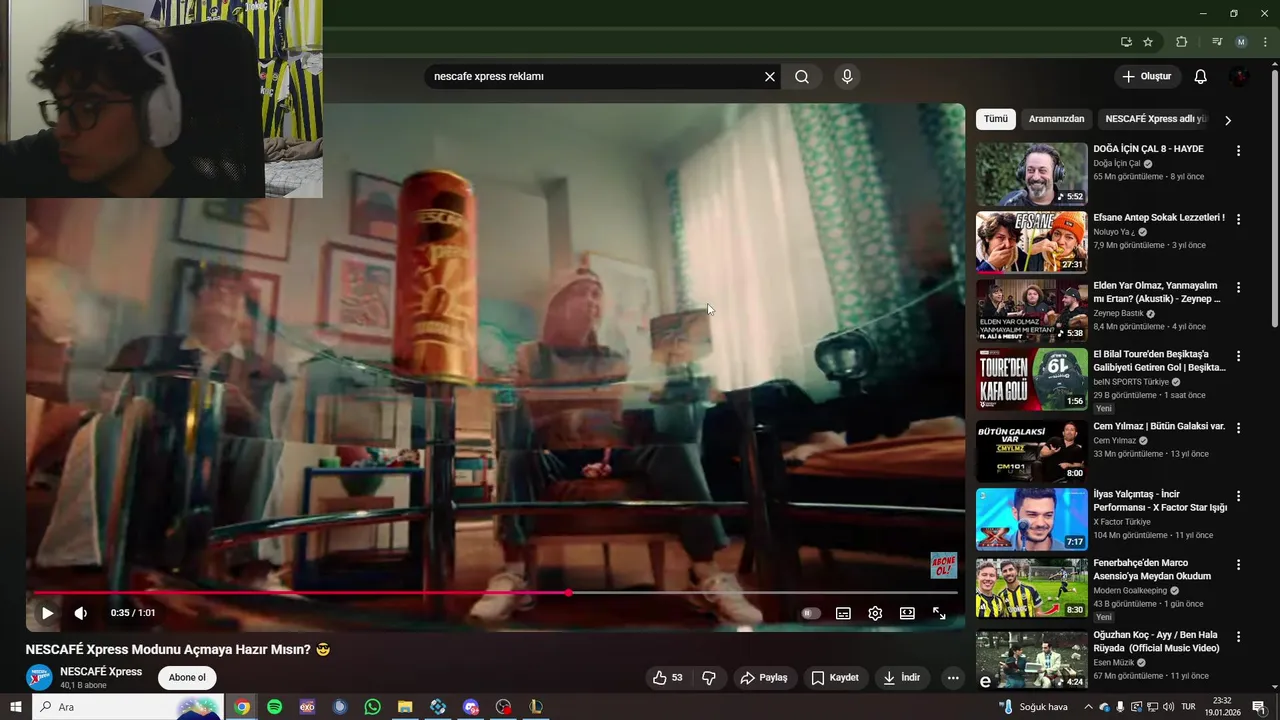
Task: Dislike the video with thumbs down
Action: pos(709,678)
